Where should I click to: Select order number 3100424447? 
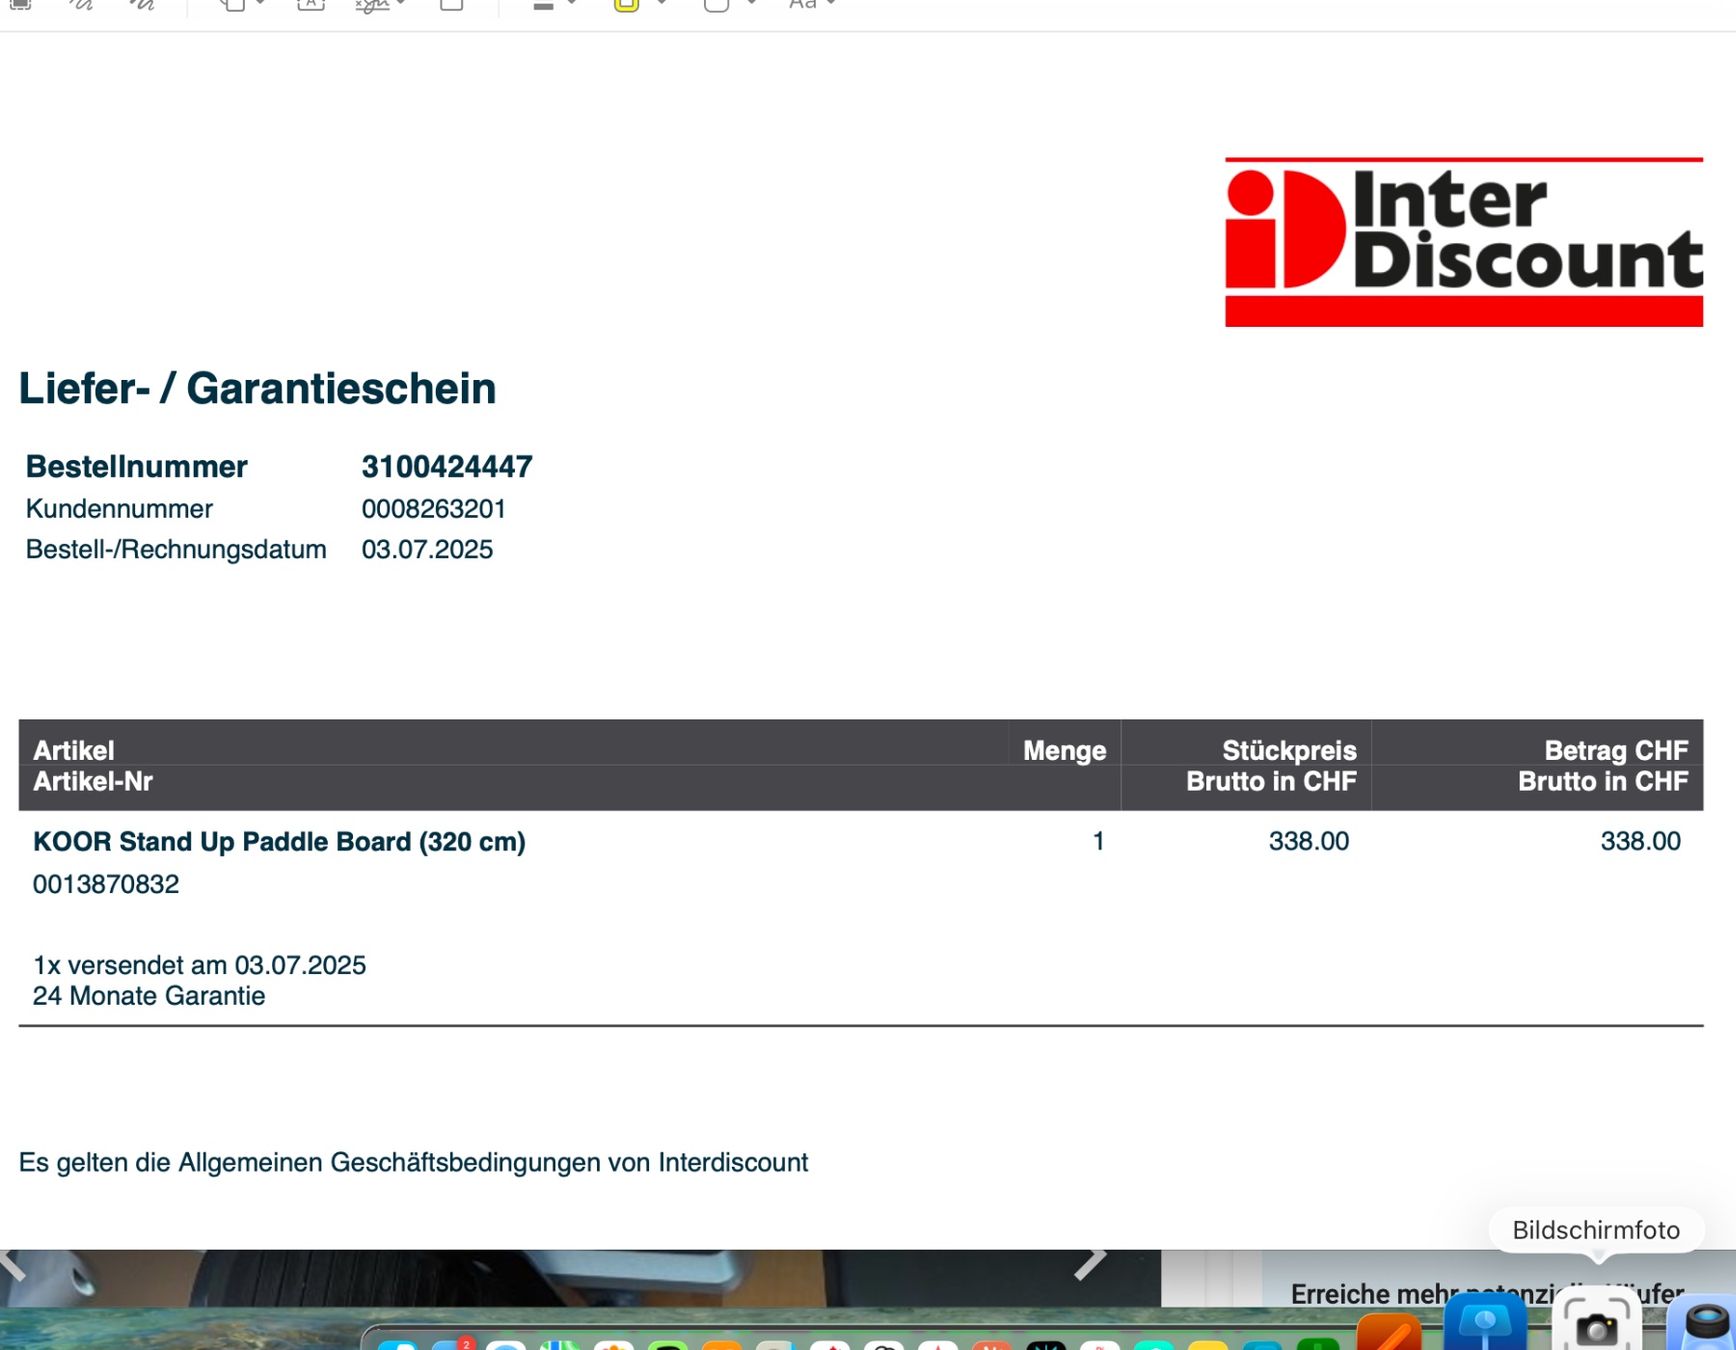click(447, 467)
